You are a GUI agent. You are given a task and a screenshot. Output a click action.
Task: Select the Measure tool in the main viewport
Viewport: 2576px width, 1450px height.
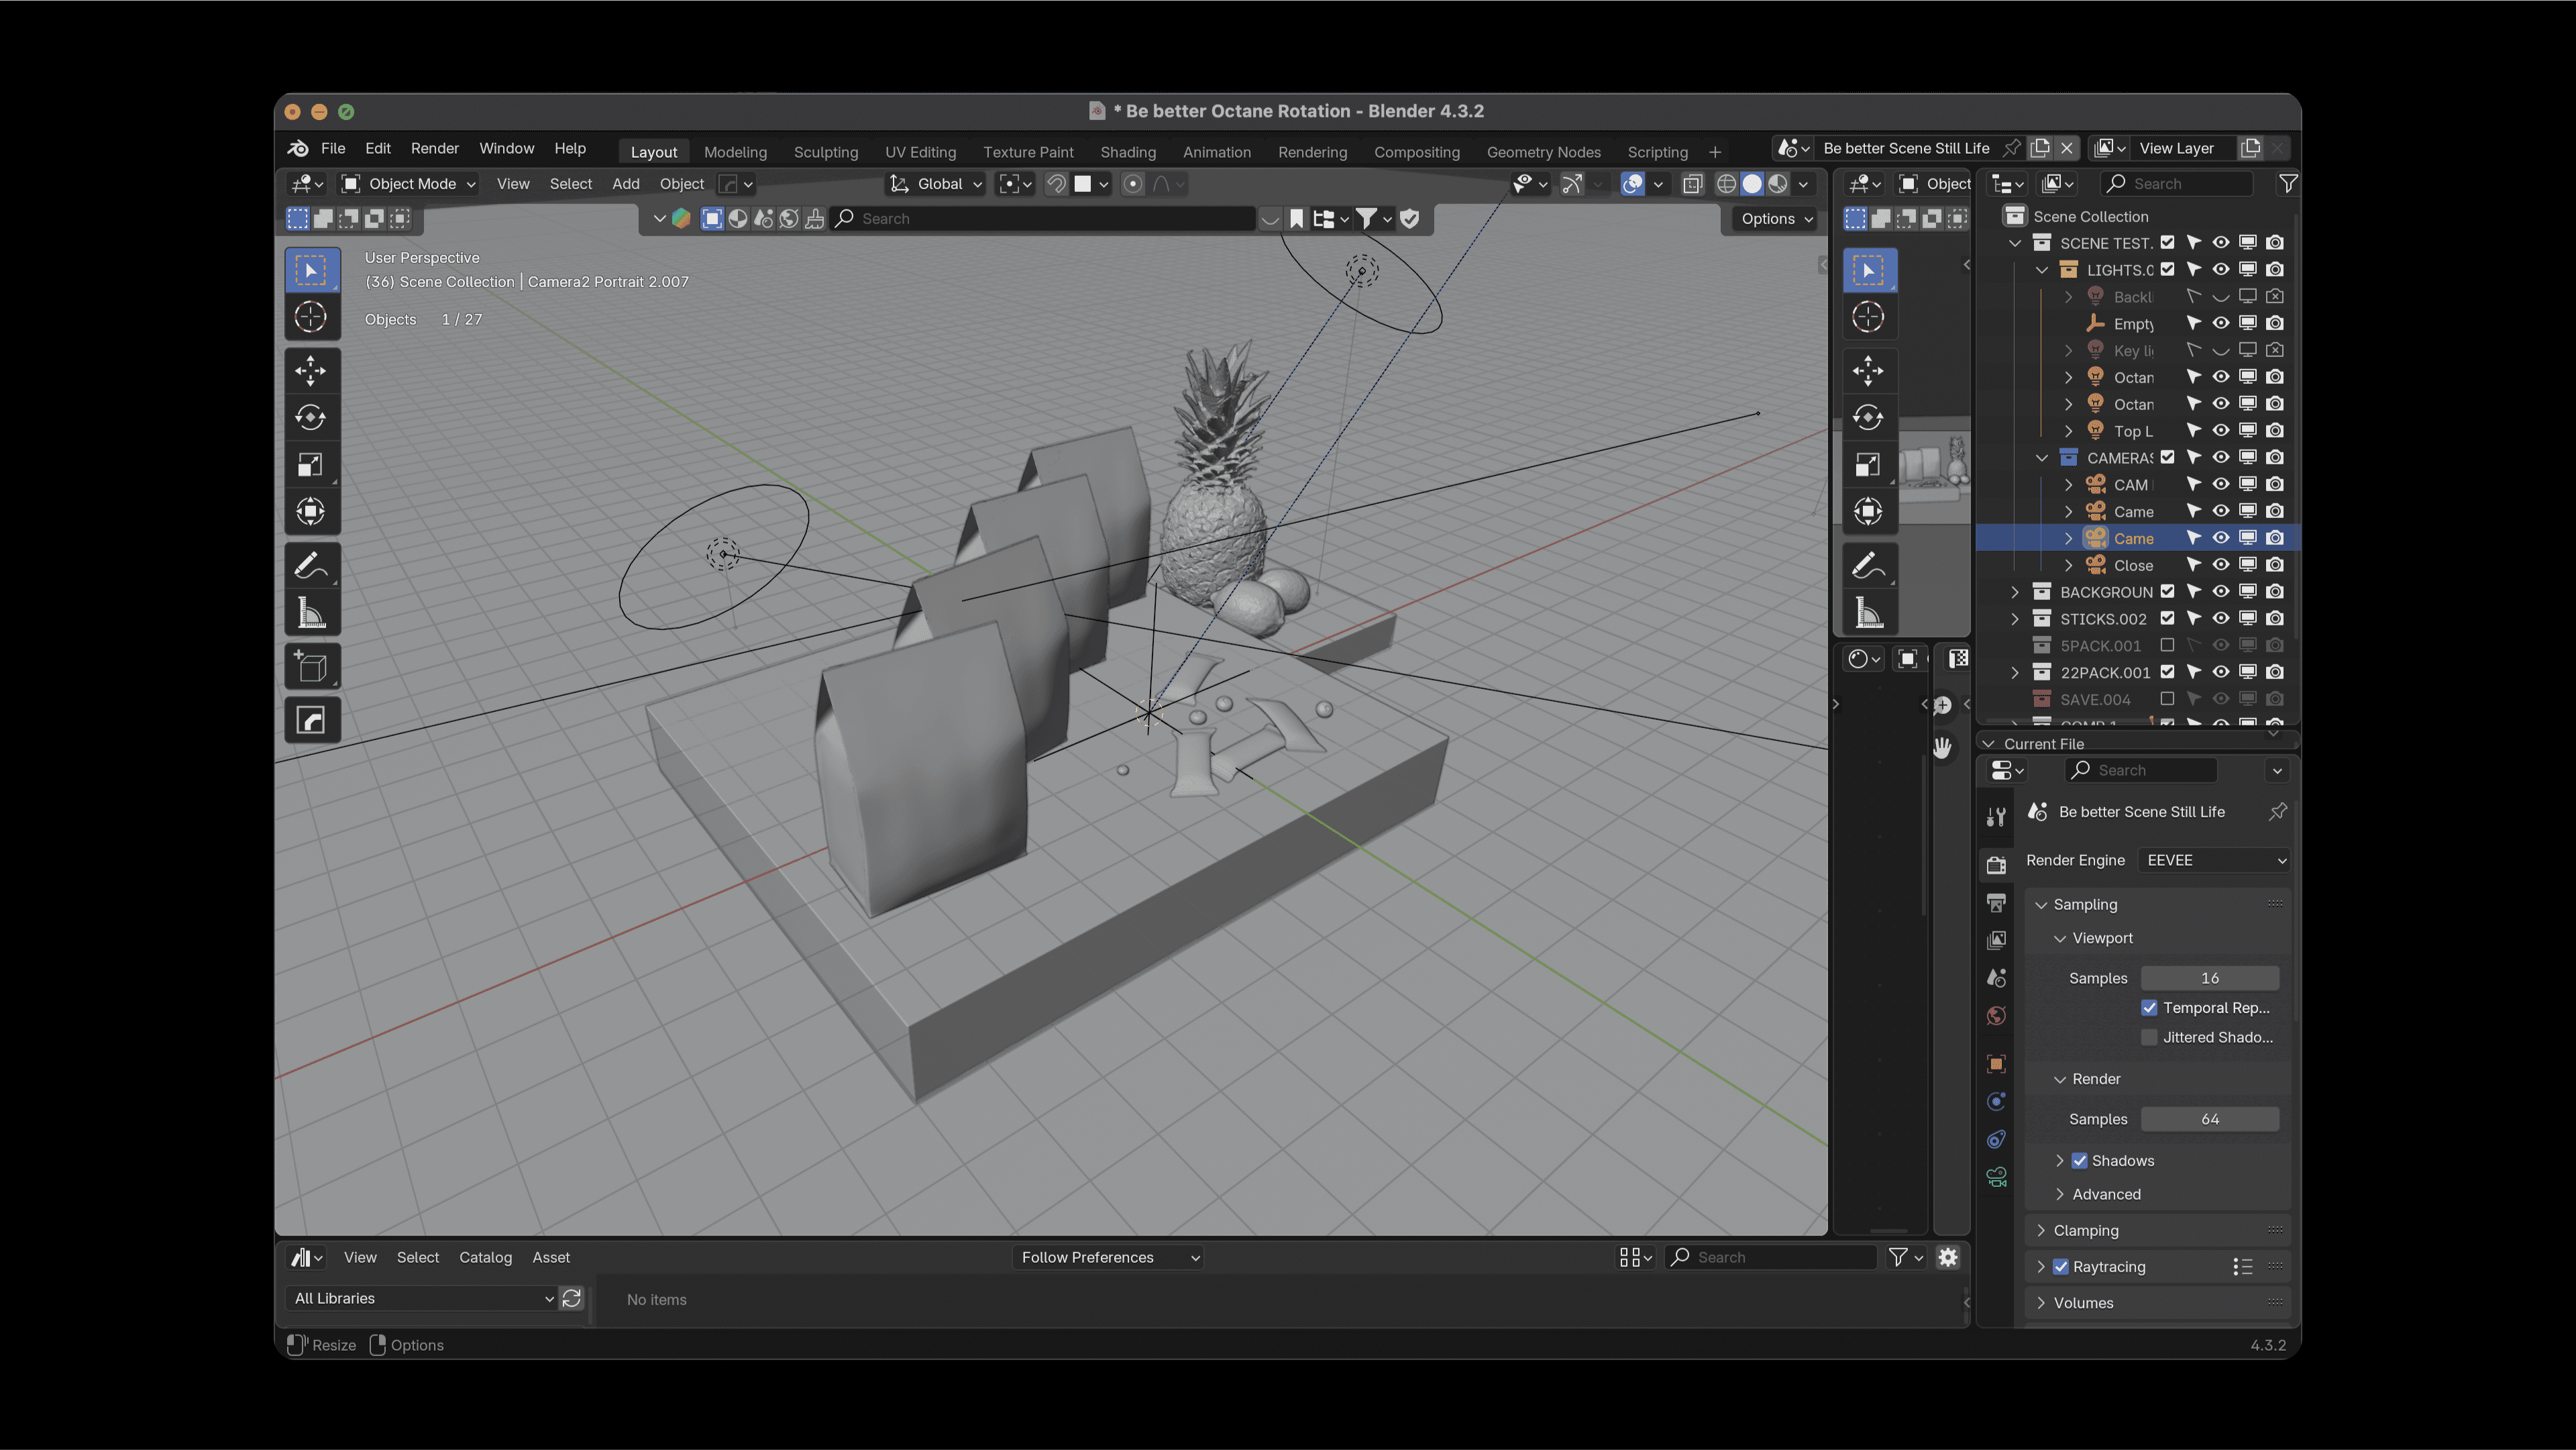(x=311, y=613)
